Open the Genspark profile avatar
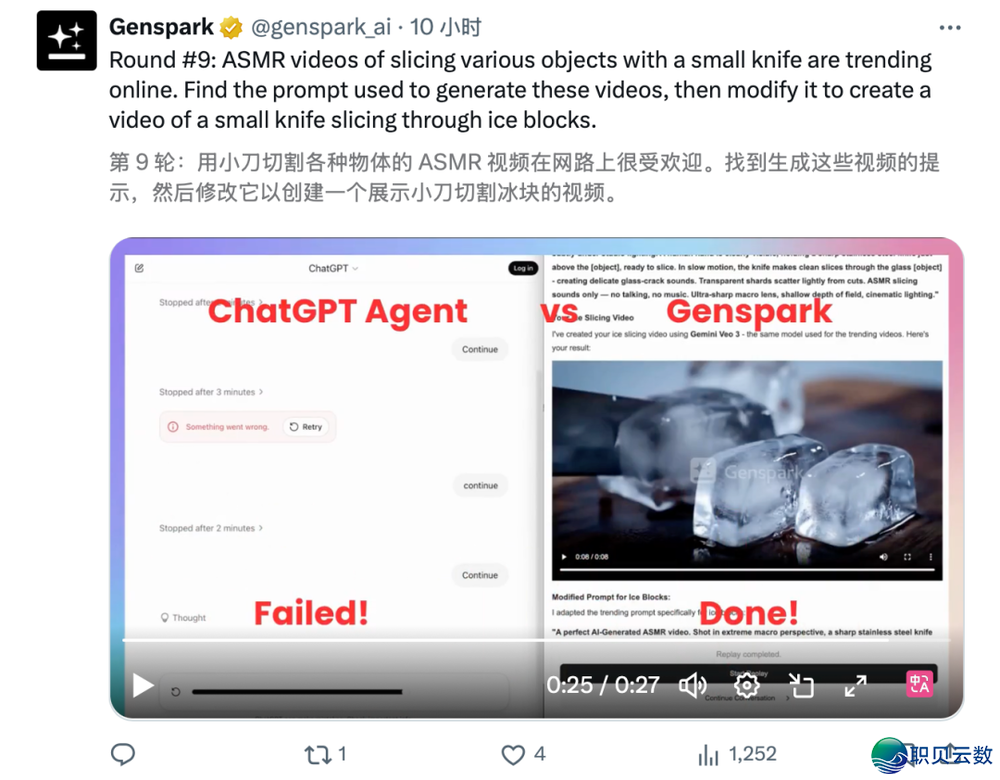This screenshot has height=780, width=1000. (67, 41)
